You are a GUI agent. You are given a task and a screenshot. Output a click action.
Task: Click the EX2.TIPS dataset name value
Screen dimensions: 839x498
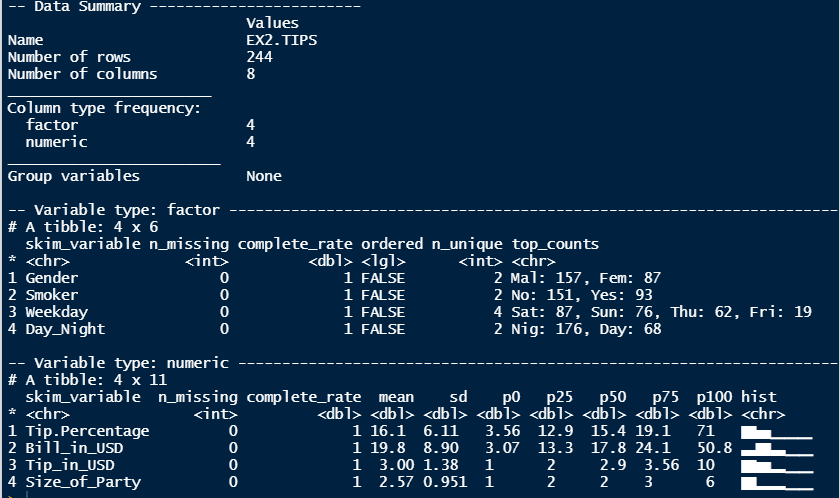(281, 39)
